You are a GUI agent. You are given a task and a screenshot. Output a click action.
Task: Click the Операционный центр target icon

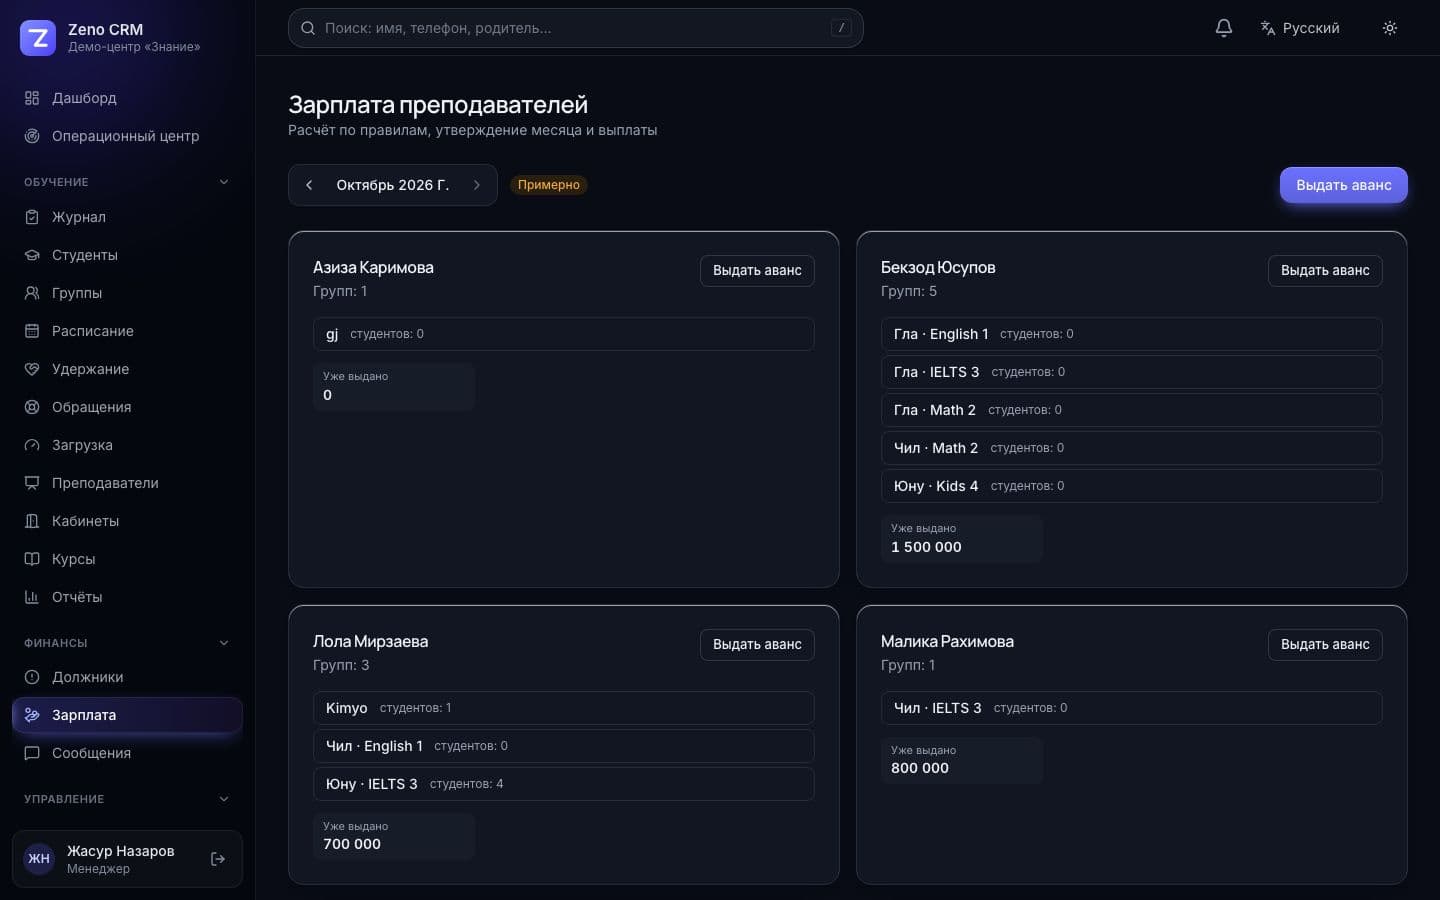click(32, 136)
